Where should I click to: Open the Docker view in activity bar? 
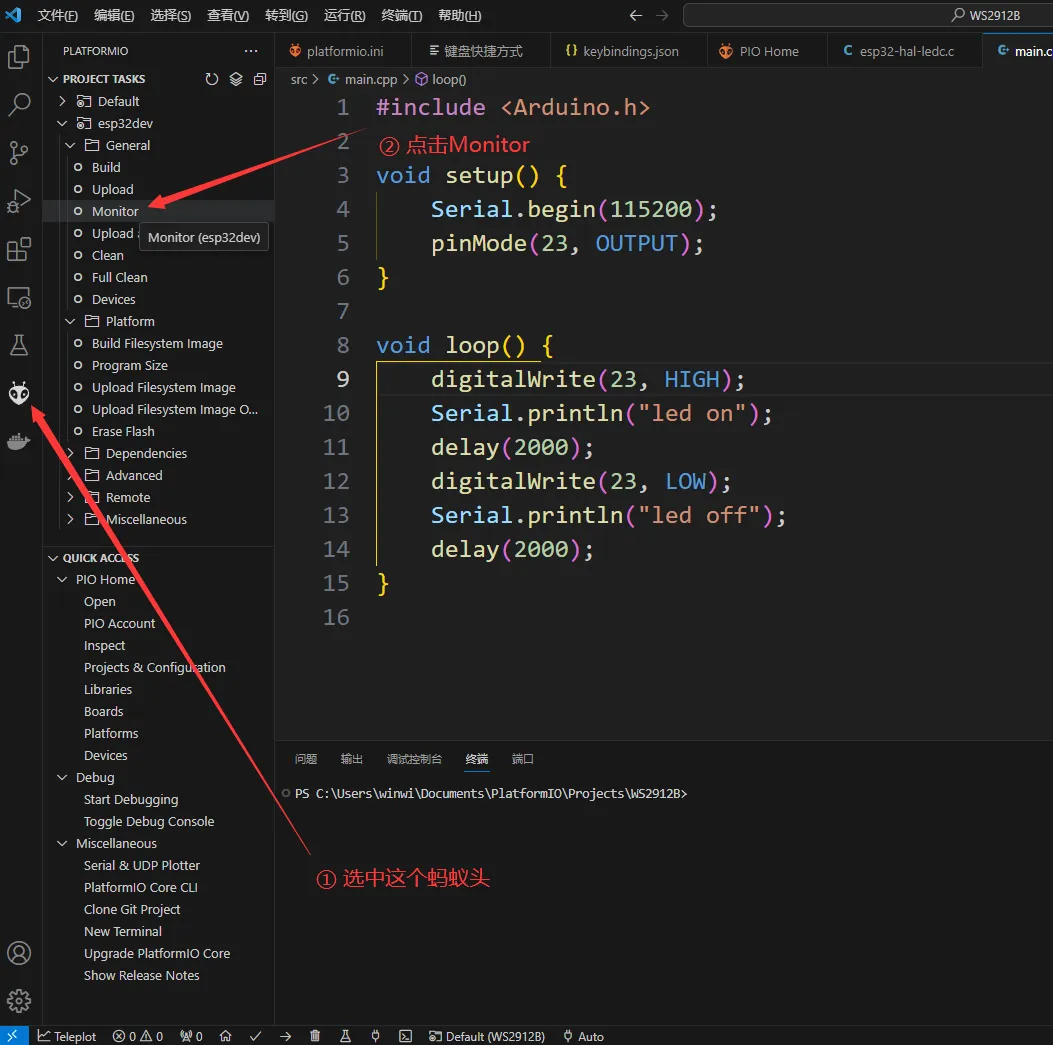19,441
